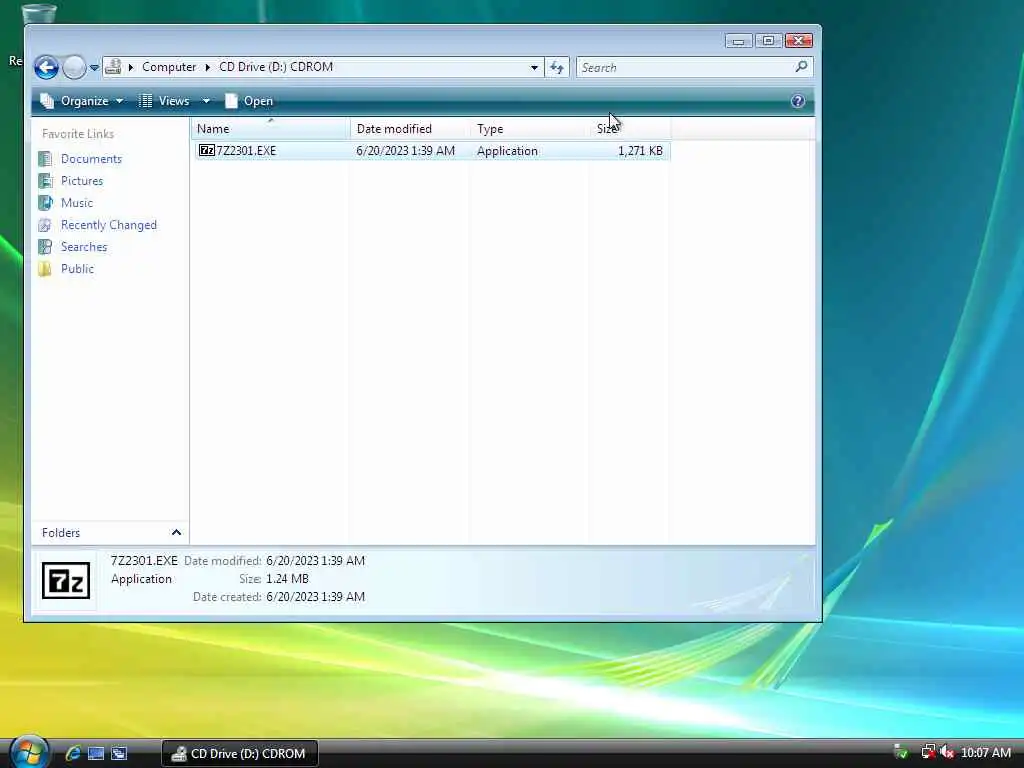
Task: Select CD Drive (D:) CDROM breadcrumb
Action: coord(276,67)
